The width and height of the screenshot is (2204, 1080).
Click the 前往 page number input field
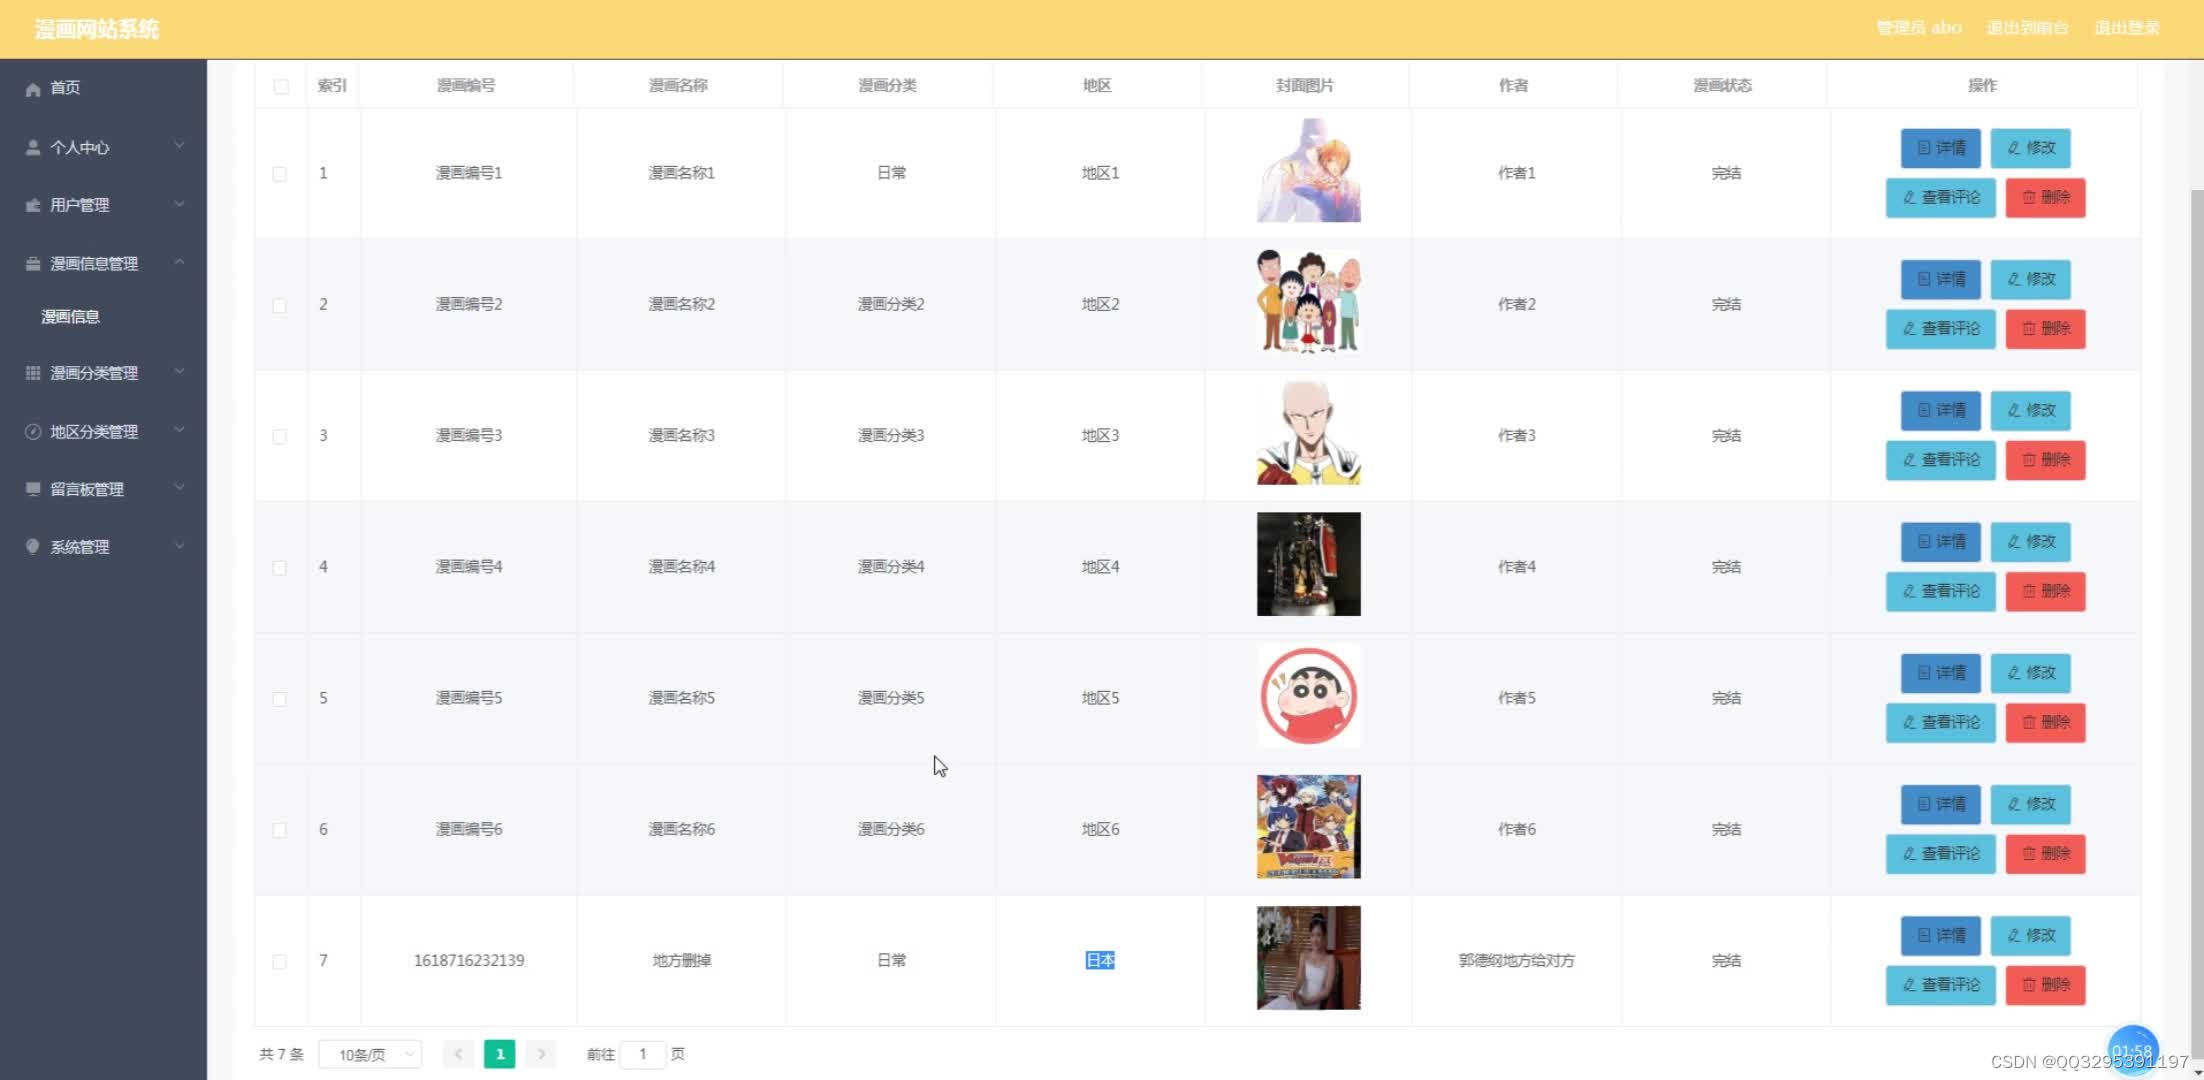pos(643,1054)
